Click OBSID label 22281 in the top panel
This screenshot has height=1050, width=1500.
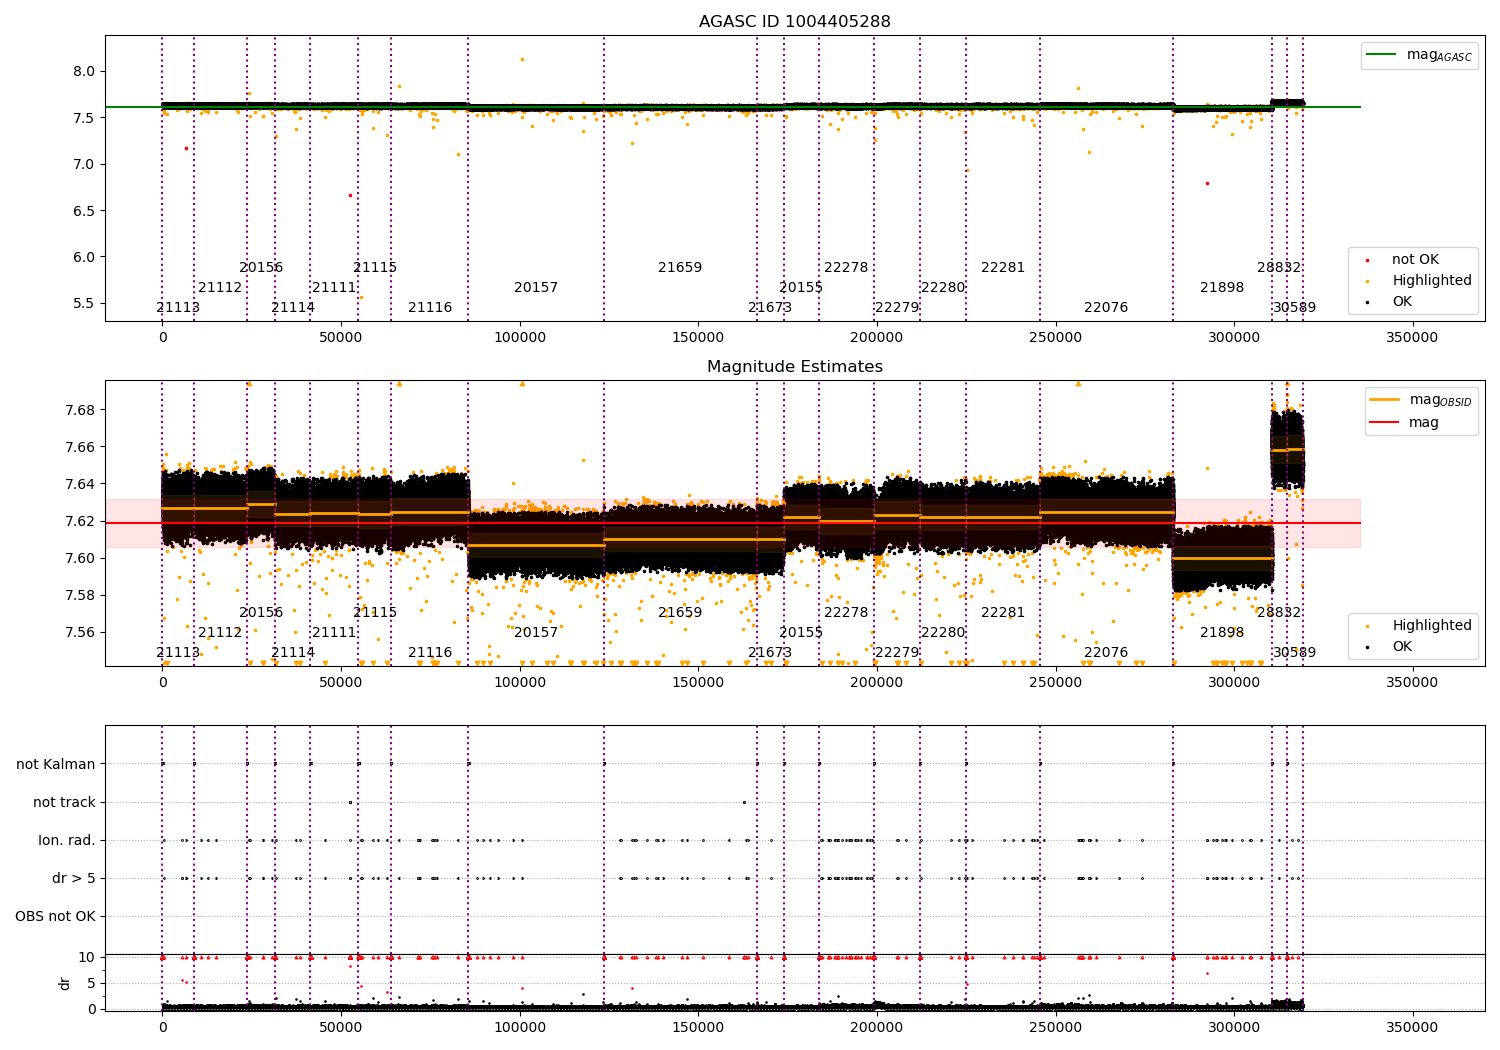pyautogui.click(x=1003, y=268)
